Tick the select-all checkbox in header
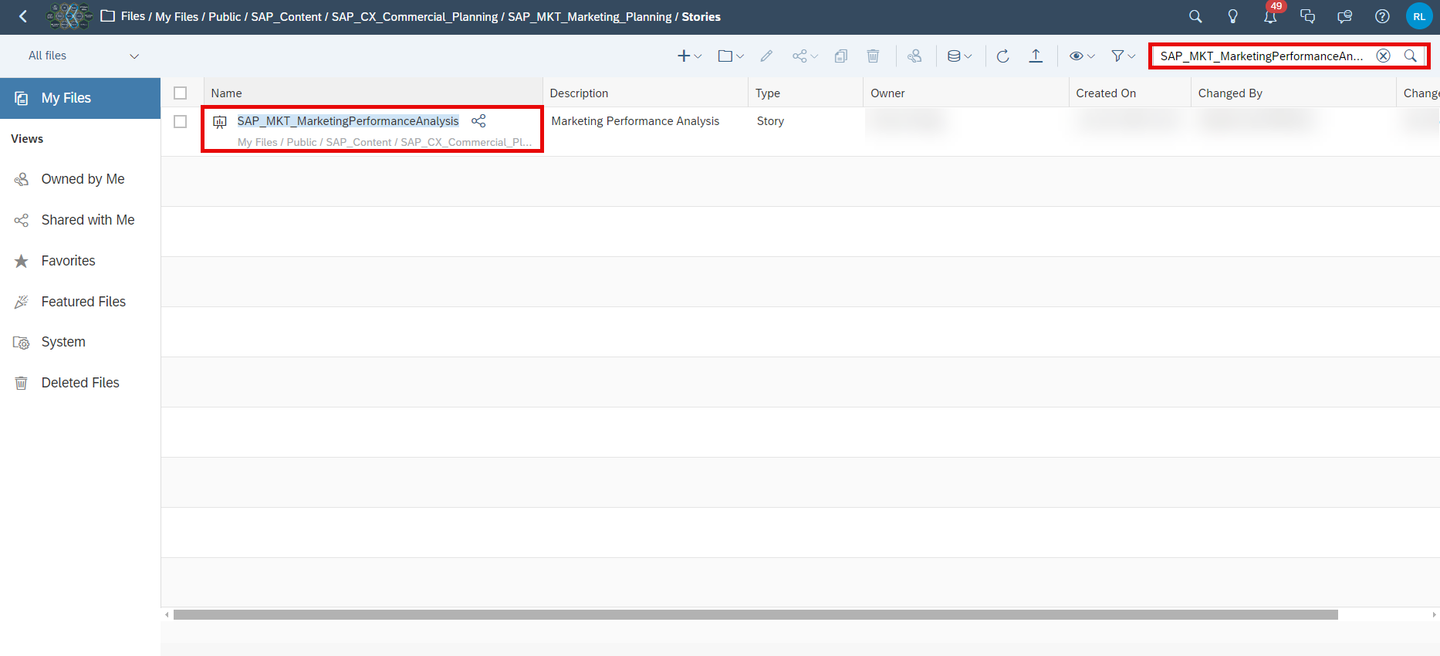The width and height of the screenshot is (1440, 656). (180, 93)
